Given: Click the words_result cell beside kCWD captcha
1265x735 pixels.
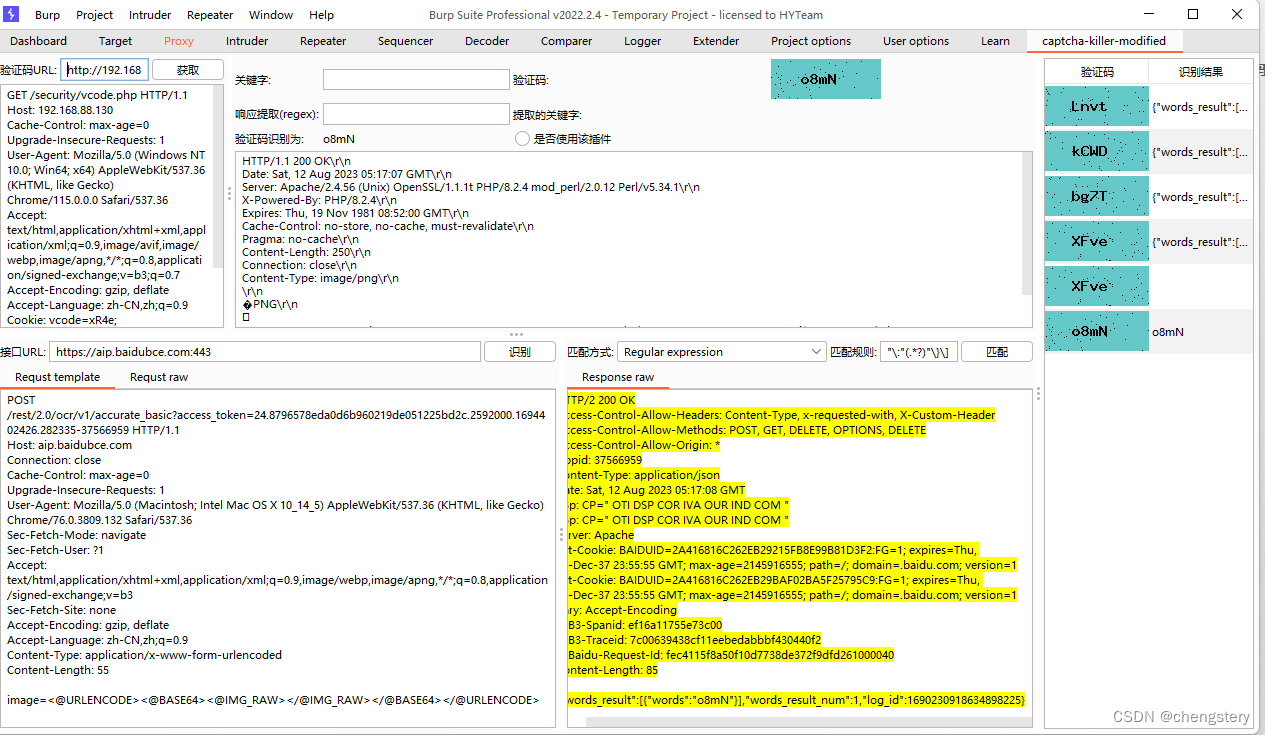Looking at the screenshot, I should [1200, 151].
